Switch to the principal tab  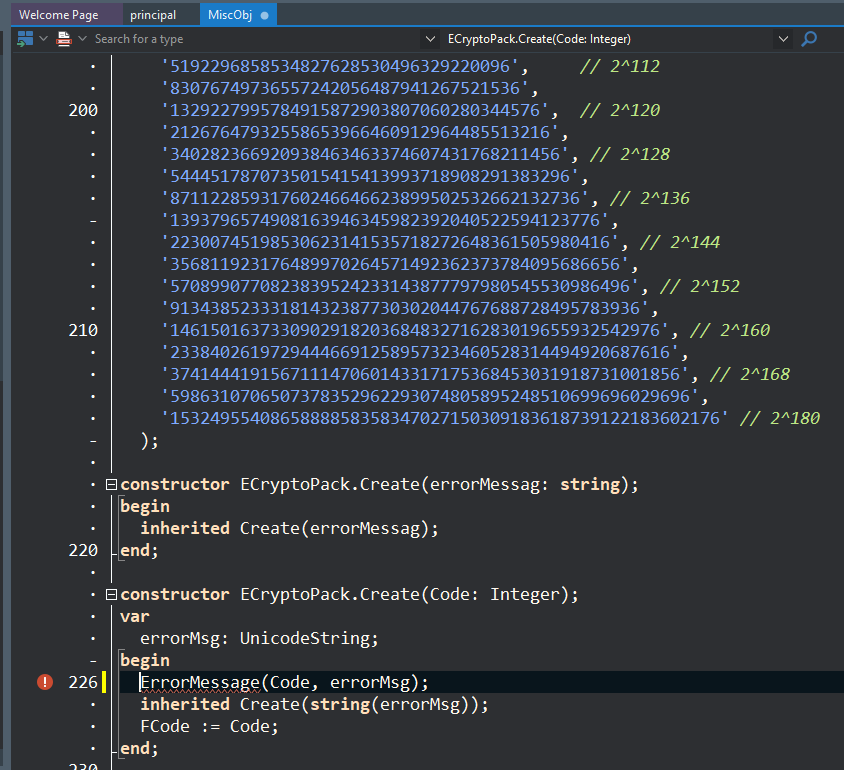tap(153, 15)
